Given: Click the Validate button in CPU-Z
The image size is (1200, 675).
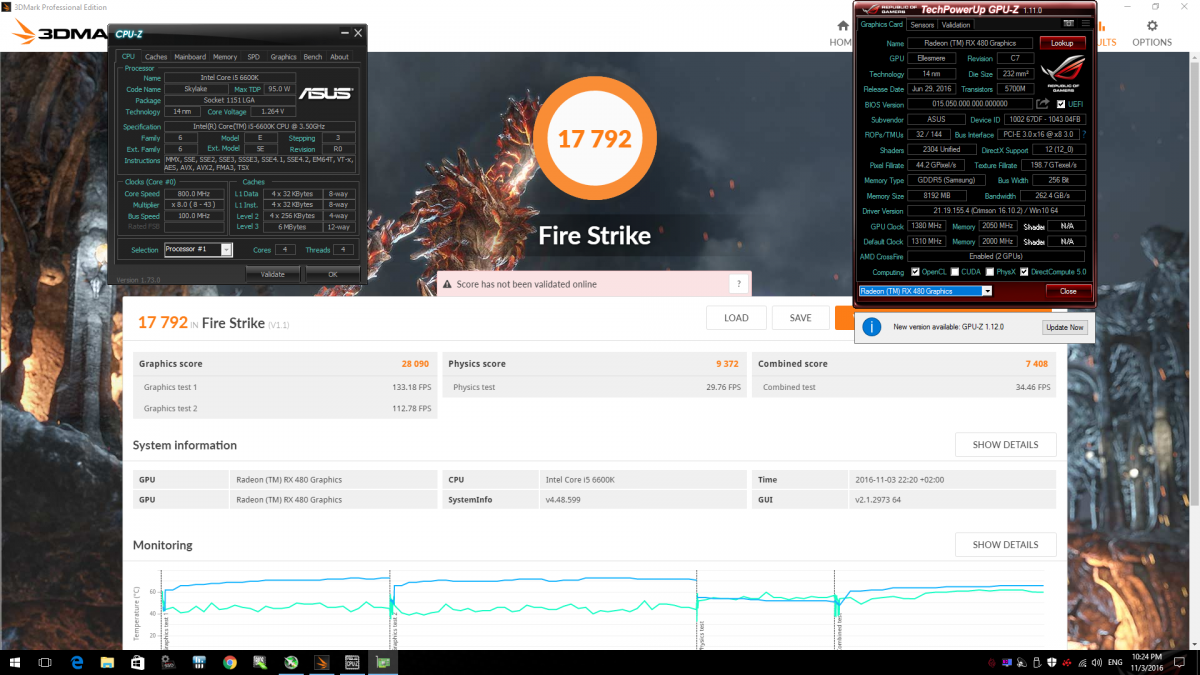Looking at the screenshot, I should click(273, 273).
